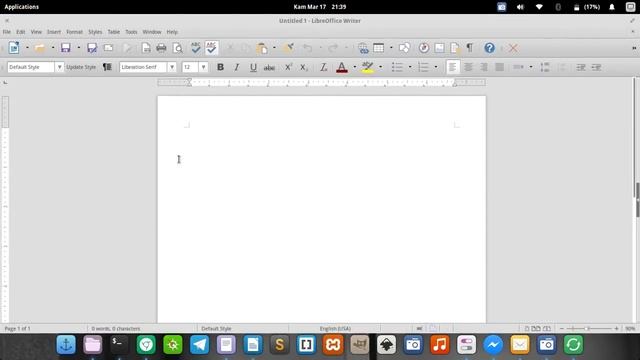Expand the New Document dropdown arrow
This screenshot has width=640, height=360.
point(27,48)
